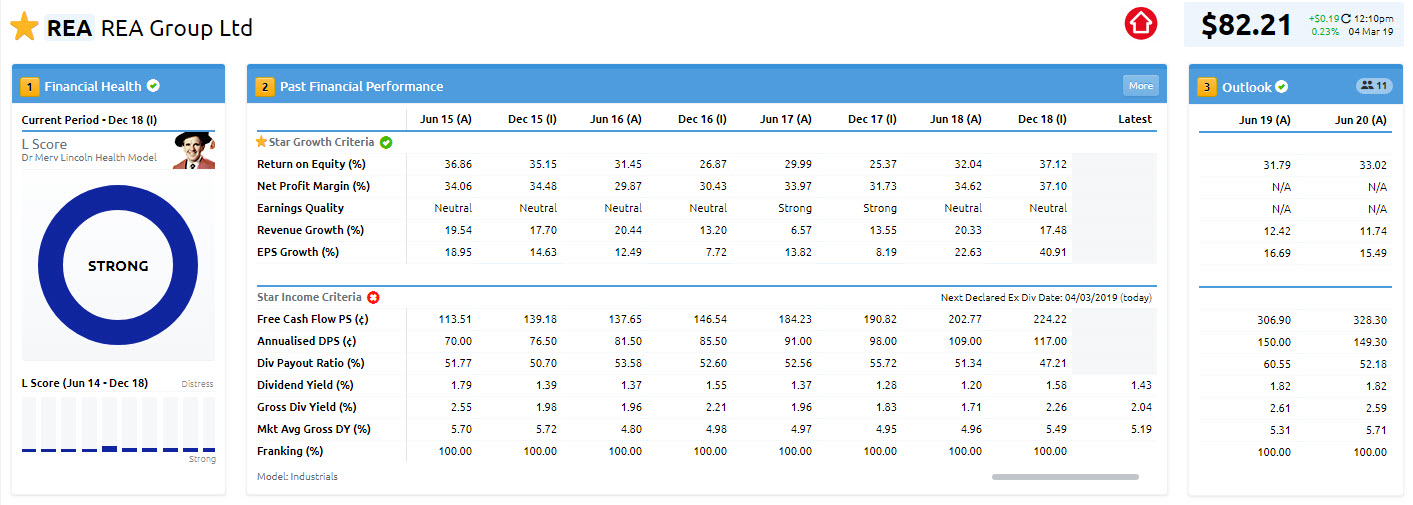The width and height of the screenshot is (1413, 505).
Task: Click the analysts count badge showing 11
Action: [x=1373, y=86]
